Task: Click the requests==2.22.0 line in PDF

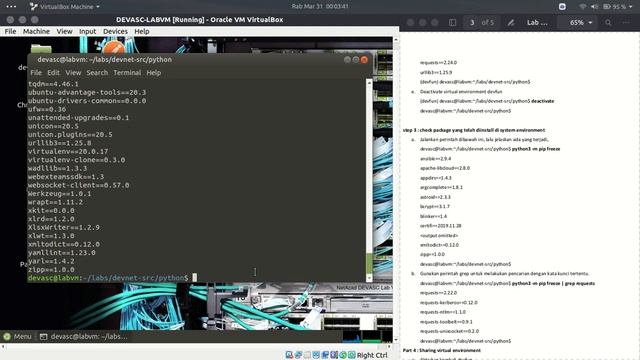Action: click(438, 293)
